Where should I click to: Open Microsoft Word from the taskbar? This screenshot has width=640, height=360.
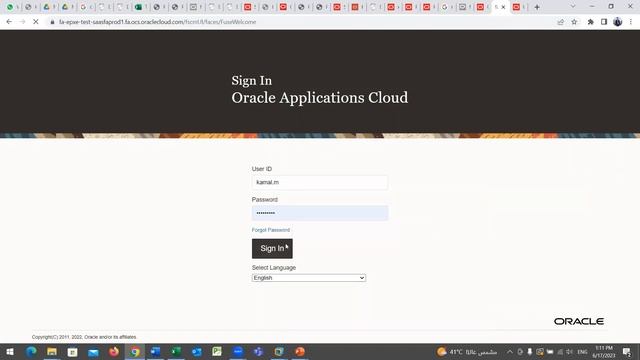pyautogui.click(x=156, y=352)
